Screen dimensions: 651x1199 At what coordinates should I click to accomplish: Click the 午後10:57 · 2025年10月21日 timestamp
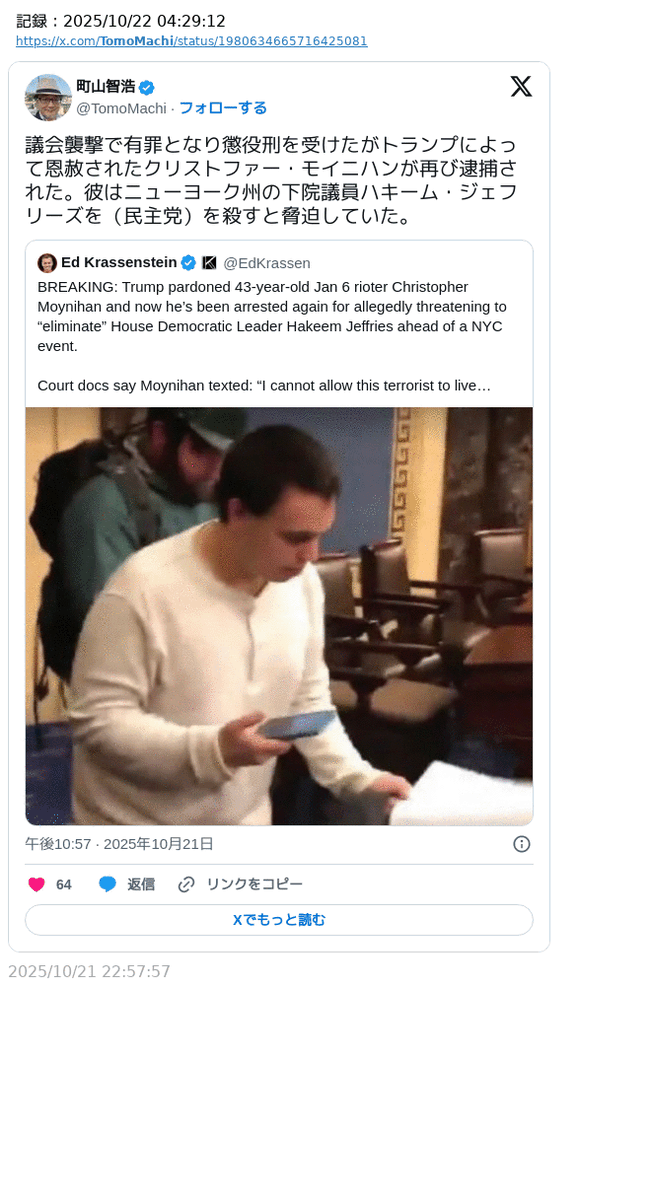point(119,844)
